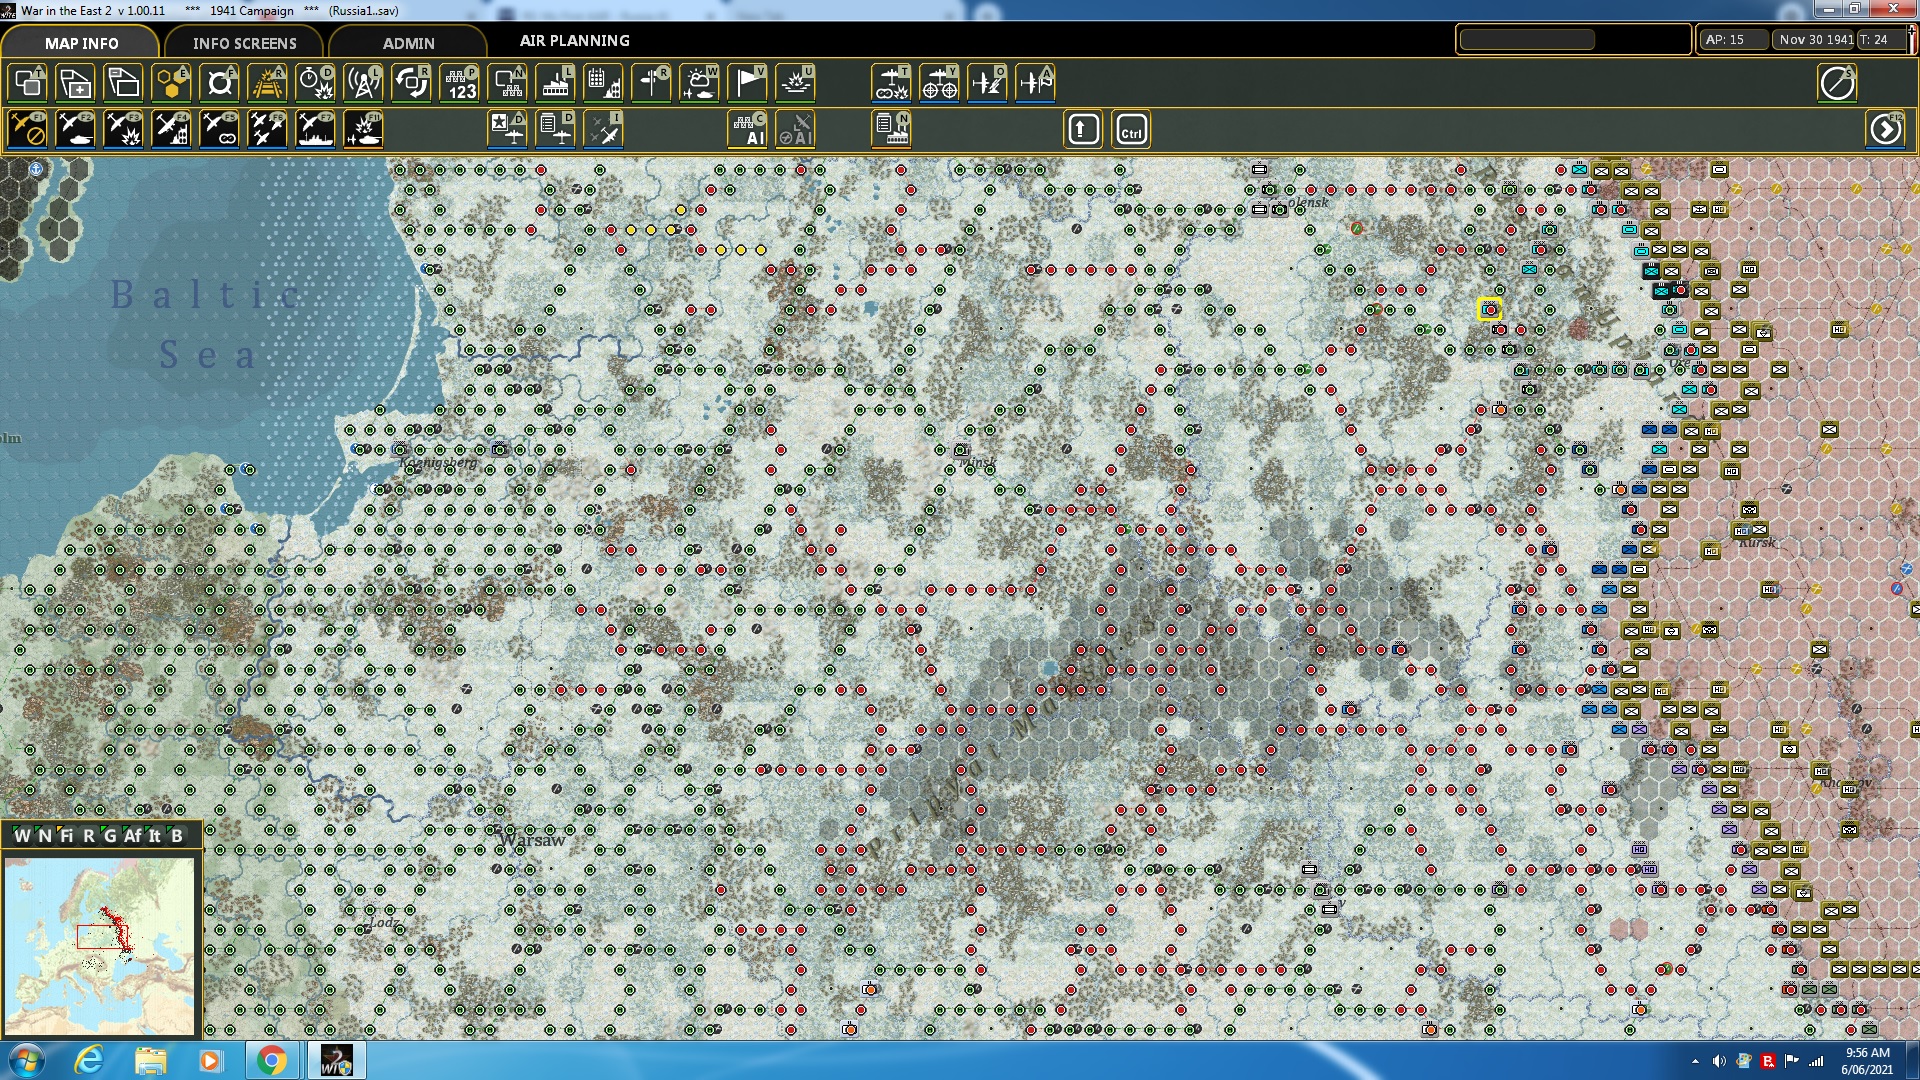Select the ground support air mode (F2)
1920x1080 pixels.
coord(75,130)
